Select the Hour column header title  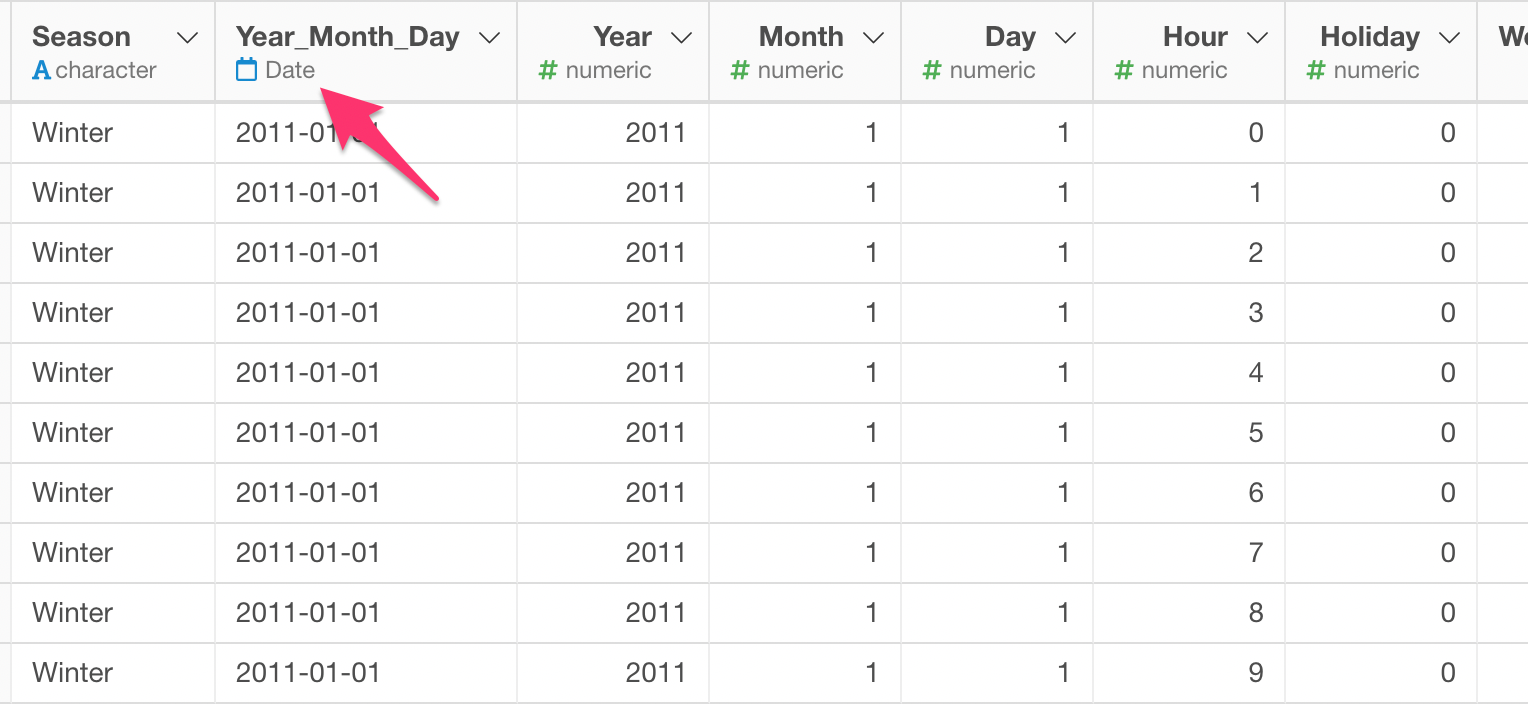point(1195,37)
